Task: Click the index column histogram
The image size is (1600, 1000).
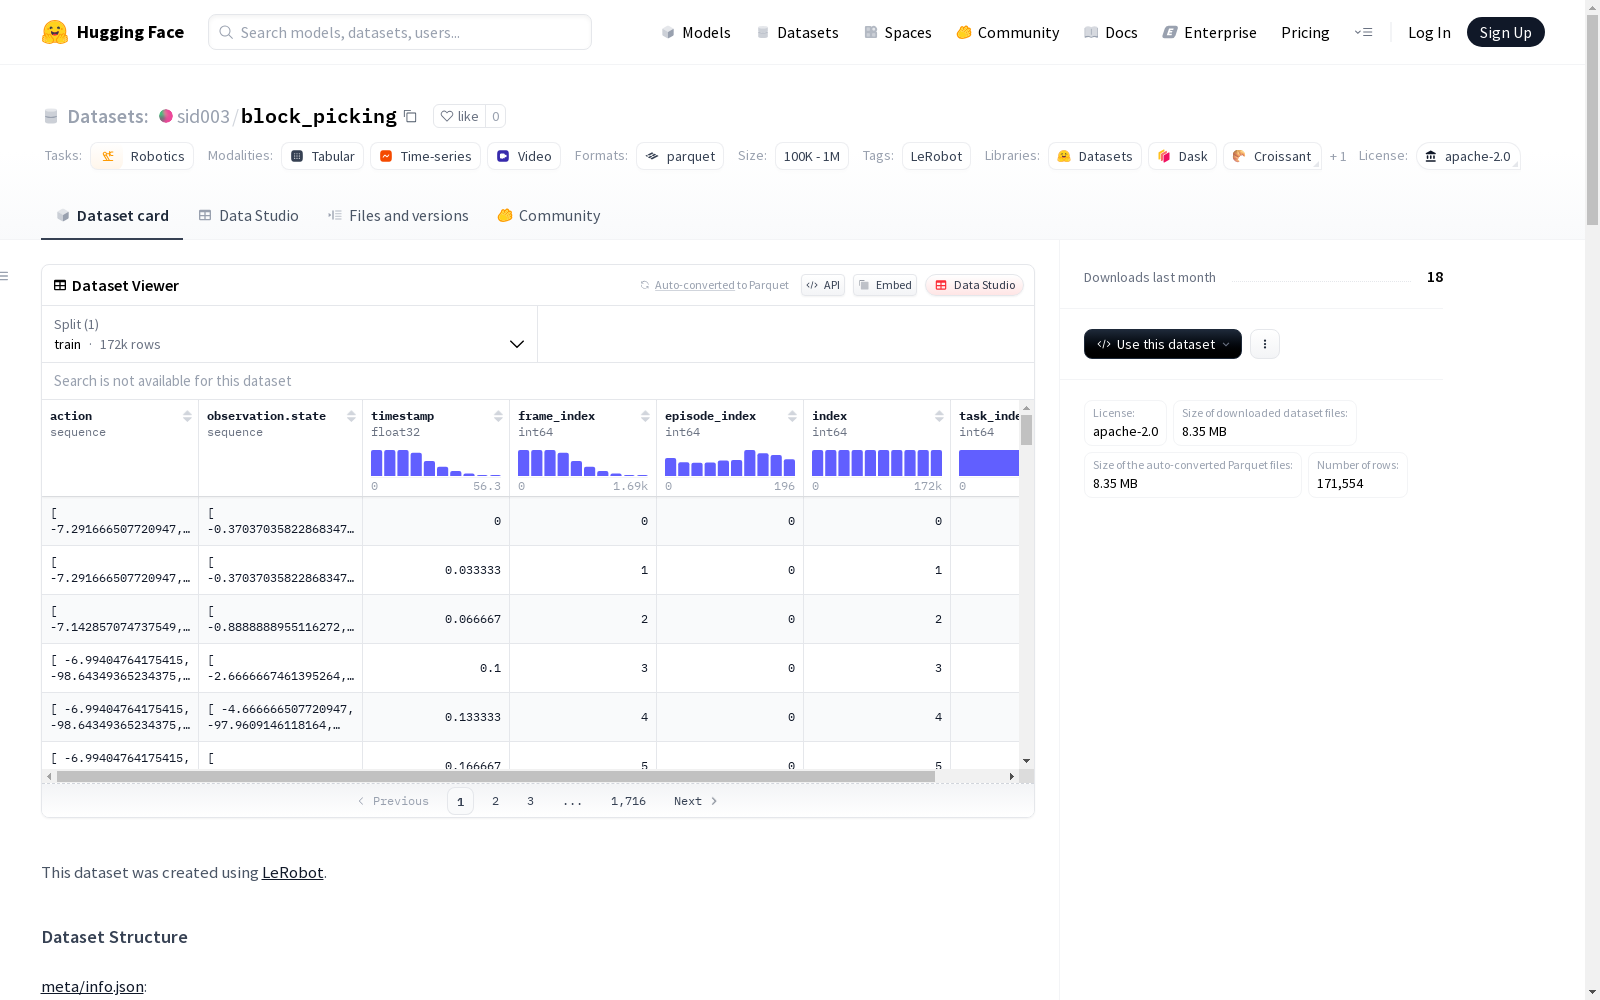Action: (x=877, y=463)
